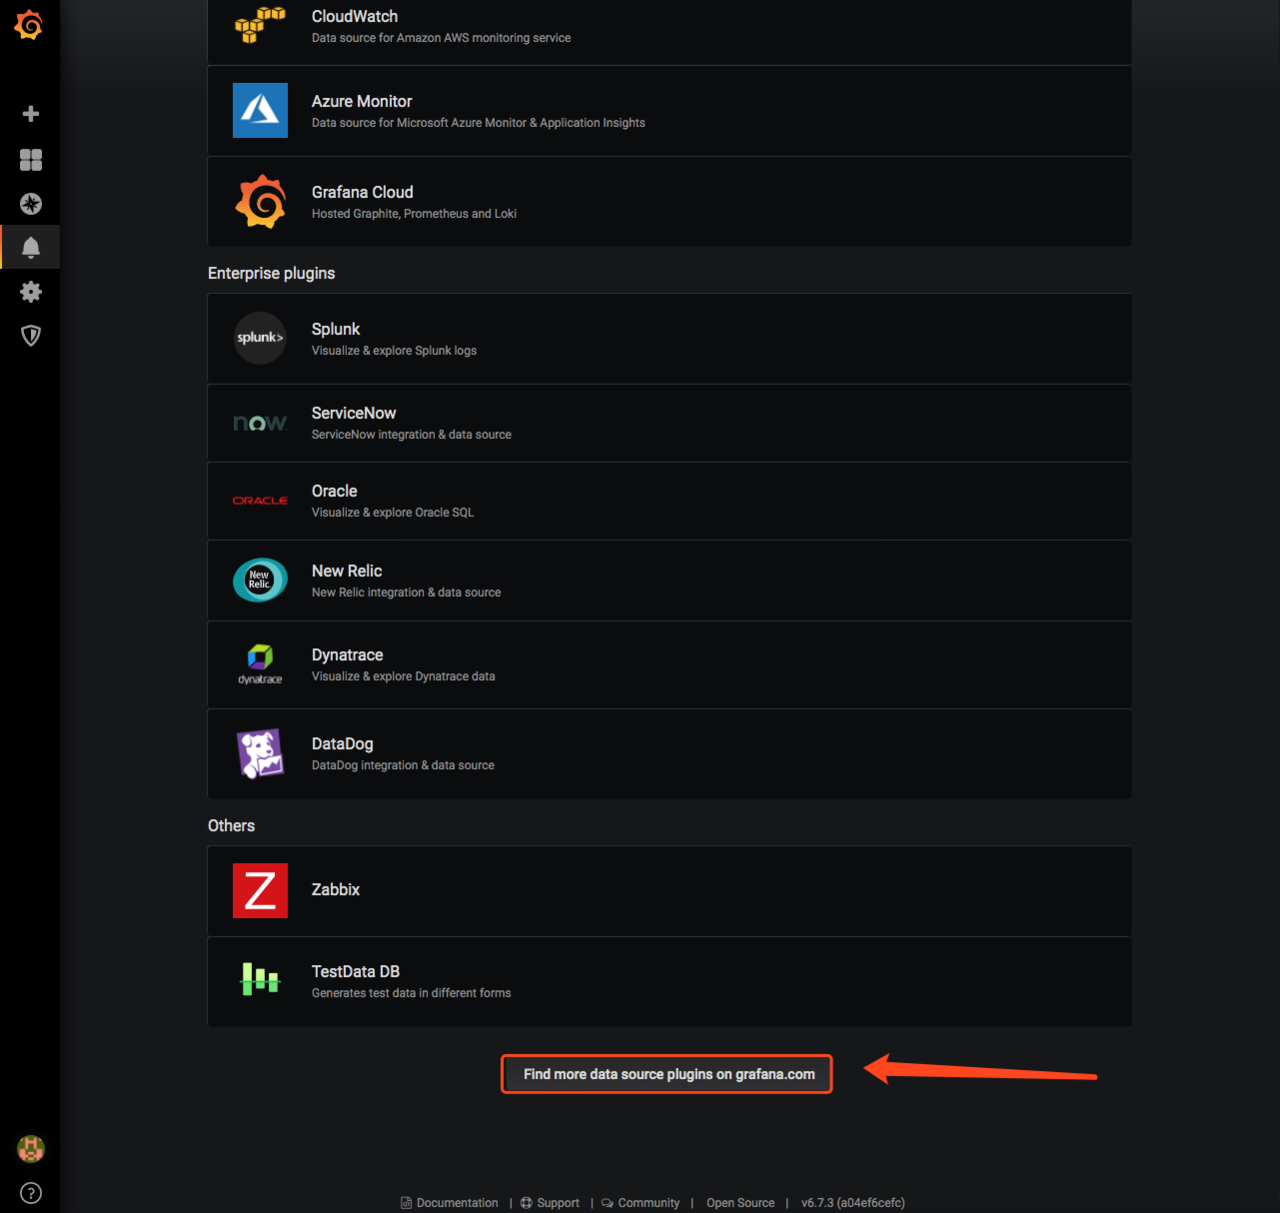
Task: Click the Oracle logo icon
Action: [260, 500]
